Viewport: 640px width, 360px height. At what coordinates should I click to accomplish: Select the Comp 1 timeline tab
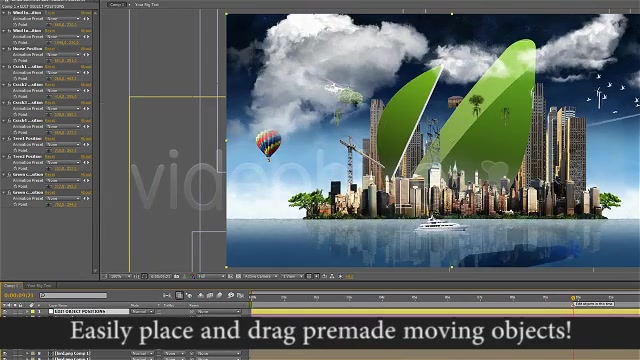point(11,286)
